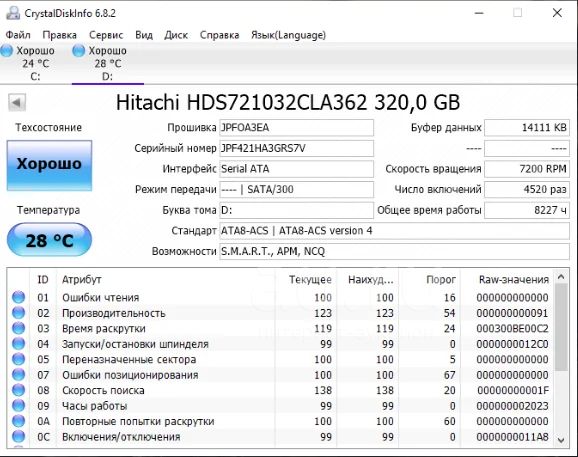Click the Серийный номер field

296,149
